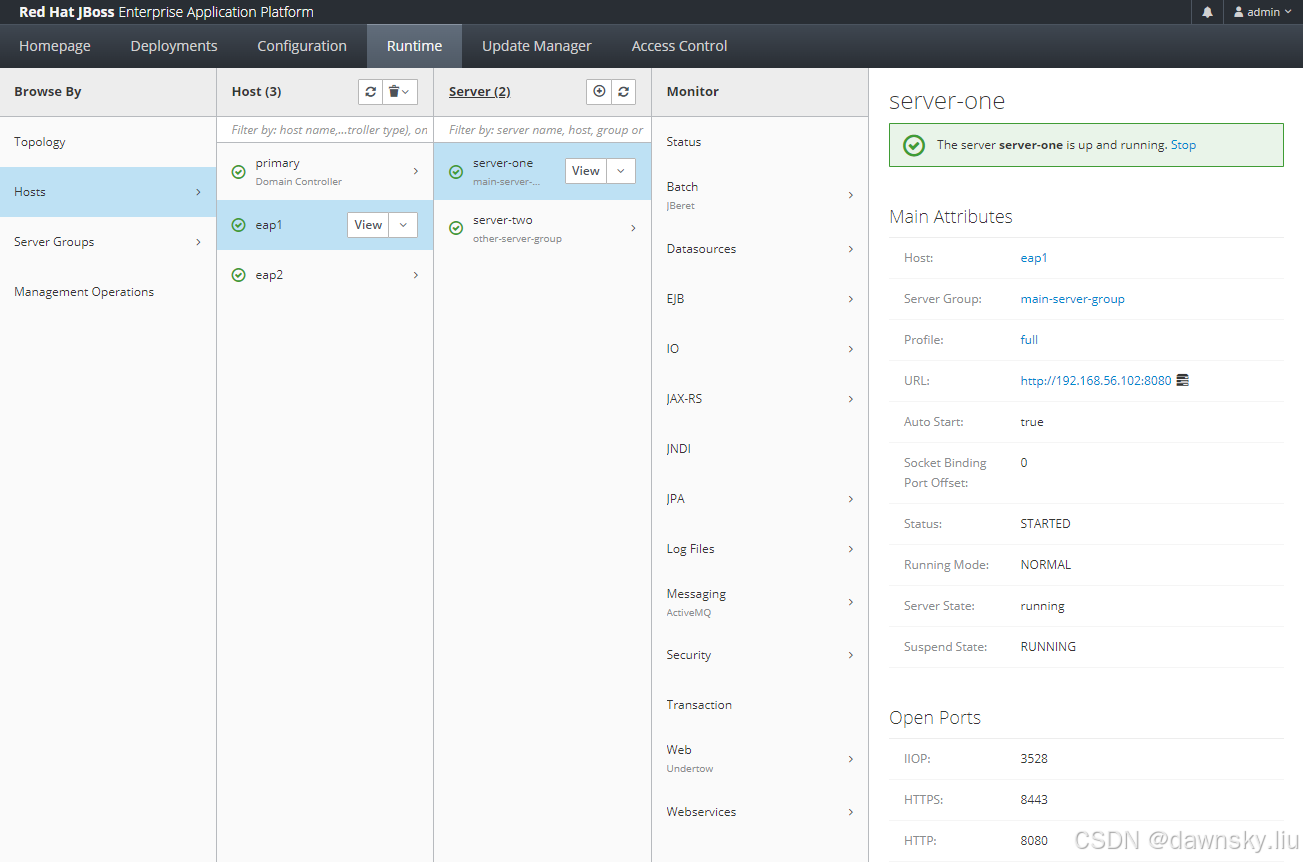1303x862 pixels.
Task: Click the server-one status check icon
Action: click(456, 172)
